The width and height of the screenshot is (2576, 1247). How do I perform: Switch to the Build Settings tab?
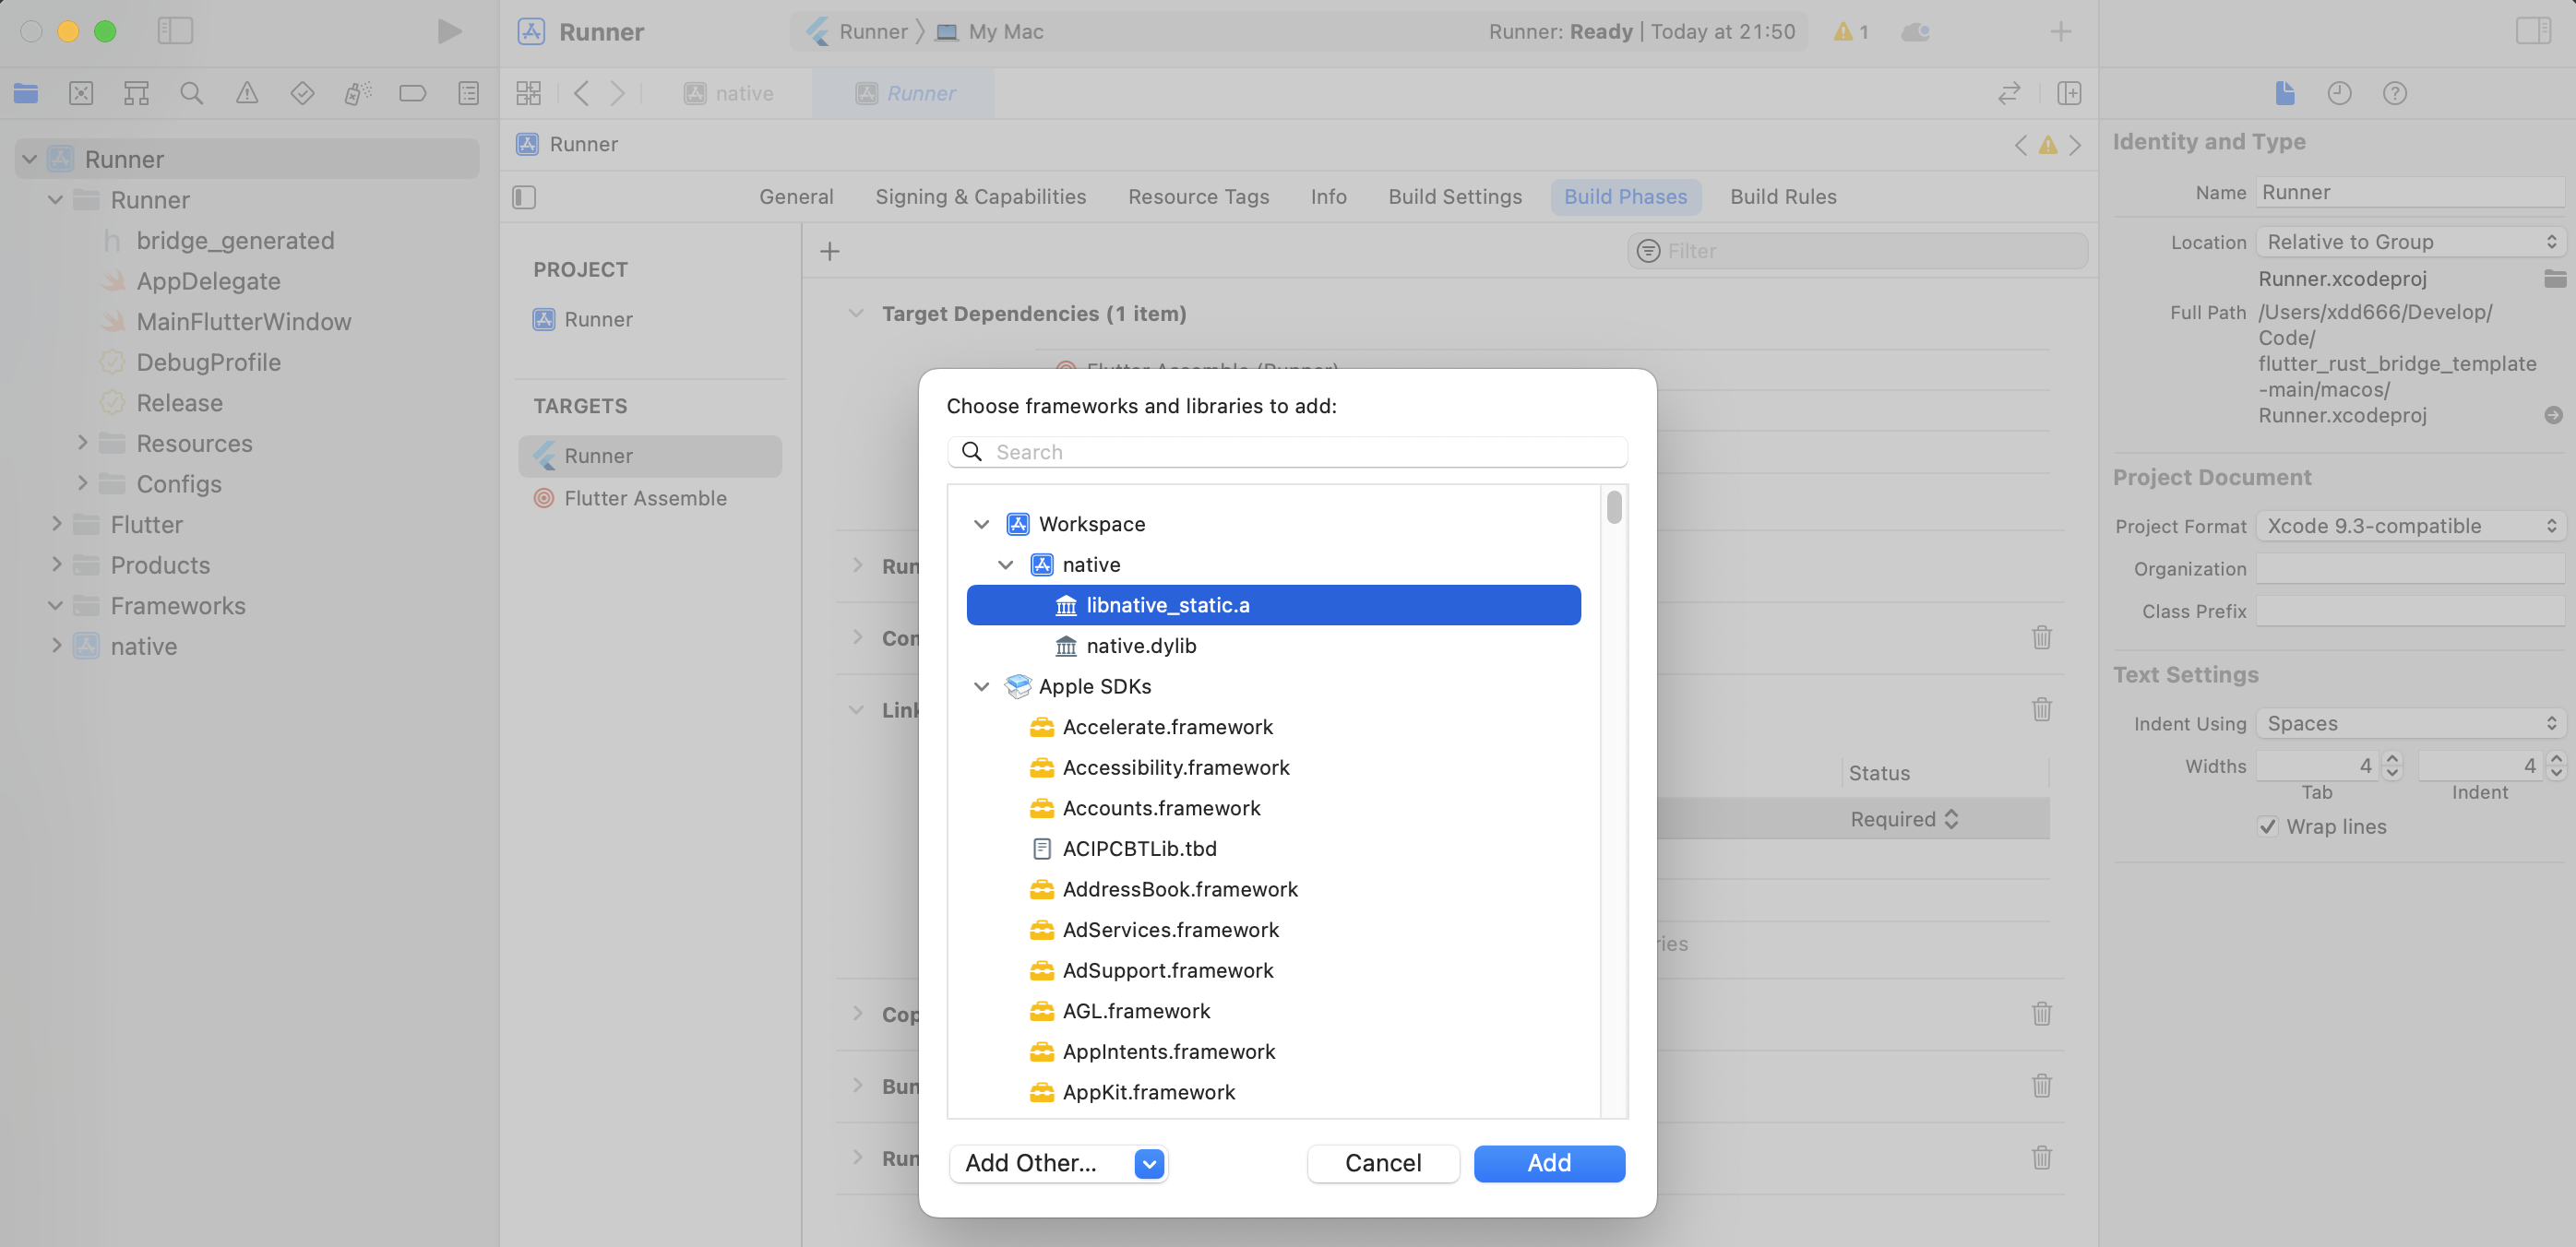(x=1454, y=196)
